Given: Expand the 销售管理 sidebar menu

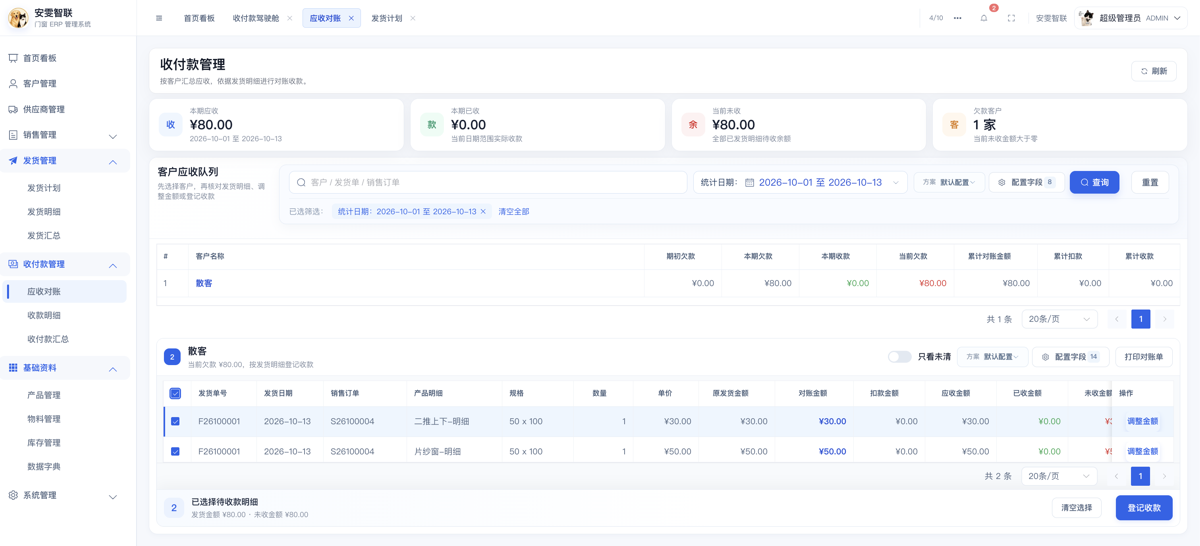Looking at the screenshot, I should [113, 136].
